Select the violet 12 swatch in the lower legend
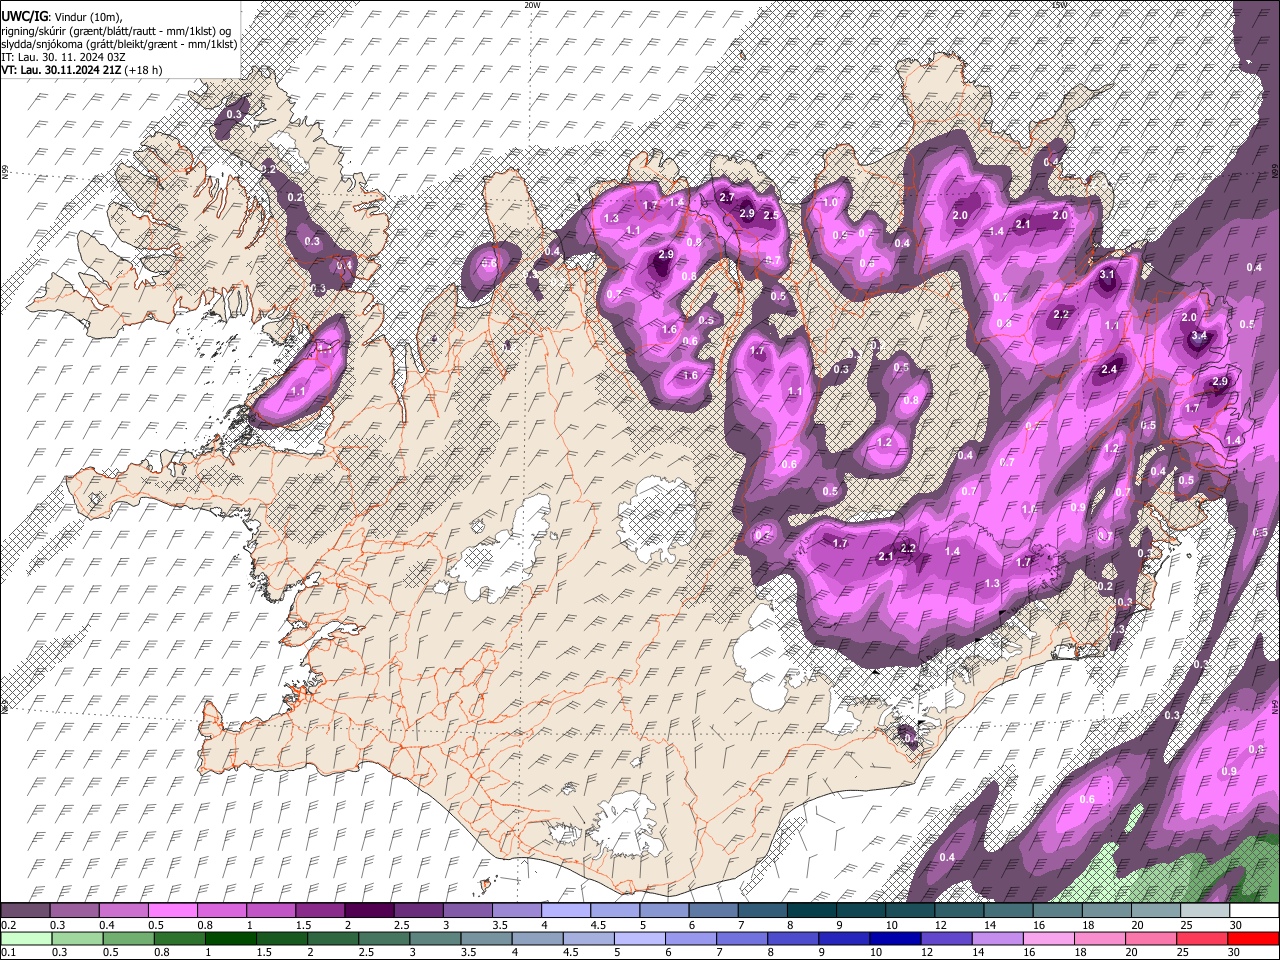This screenshot has height=960, width=1280. [946, 939]
